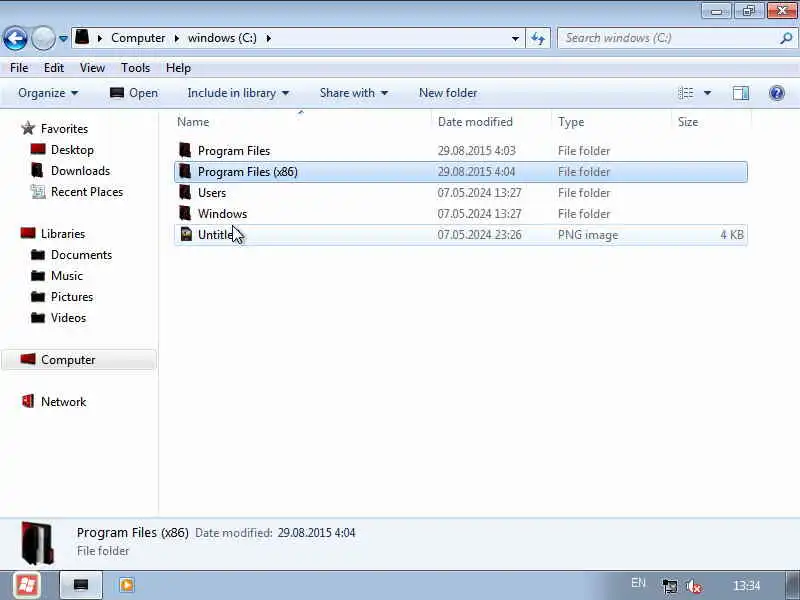
Task: Refresh the windows (C:) folder view
Action: 538,38
